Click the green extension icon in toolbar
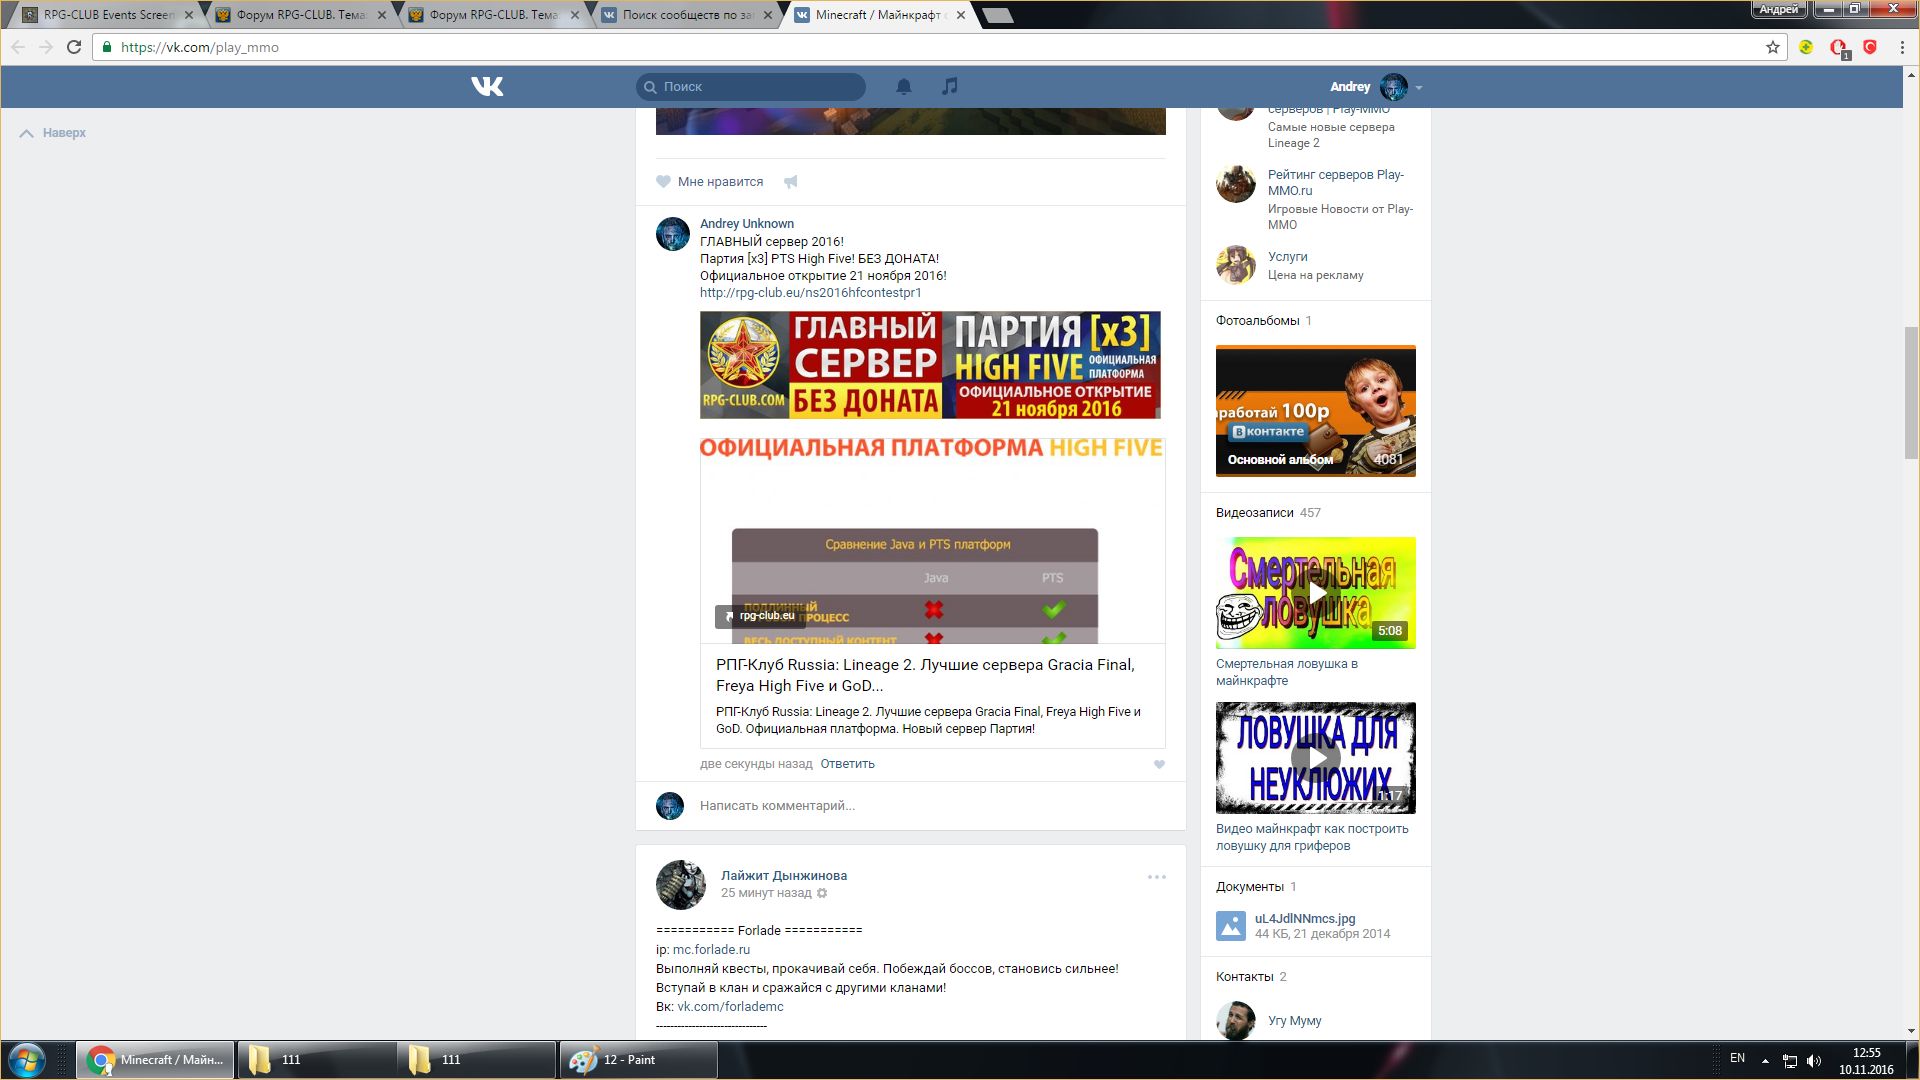This screenshot has height=1080, width=1920. click(1806, 47)
